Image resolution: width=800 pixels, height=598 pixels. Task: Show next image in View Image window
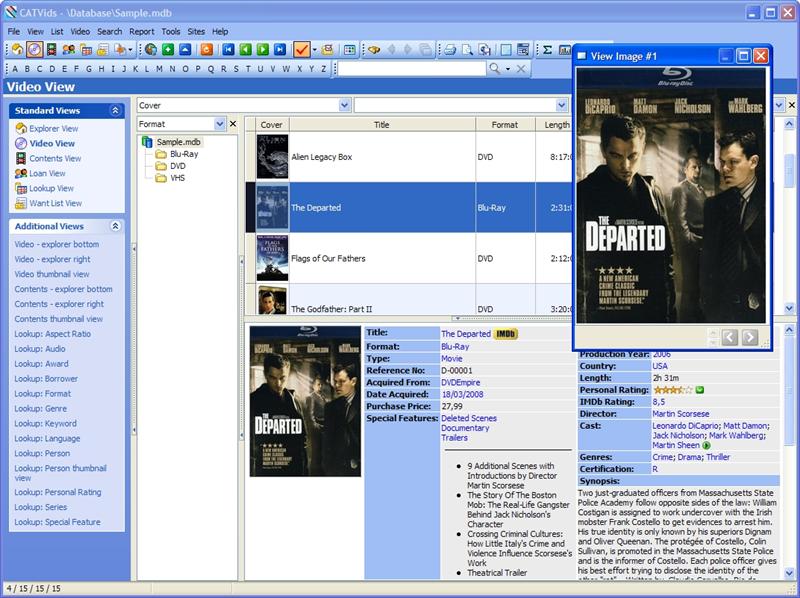(x=749, y=337)
